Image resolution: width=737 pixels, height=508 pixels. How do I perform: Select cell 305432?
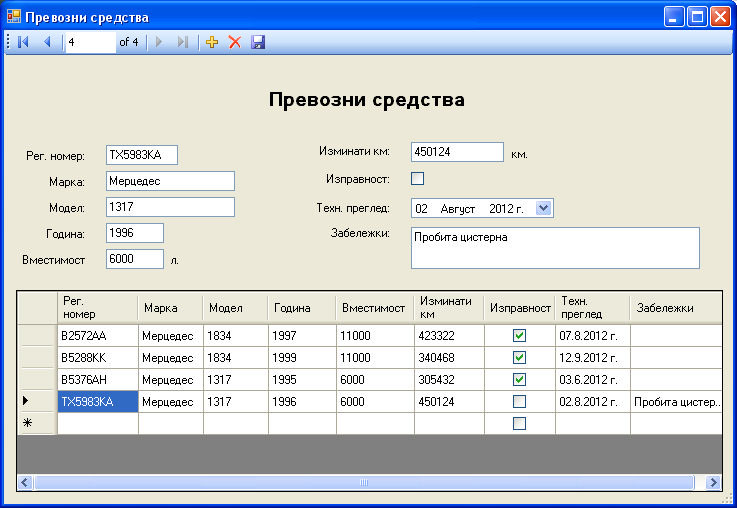click(x=449, y=379)
